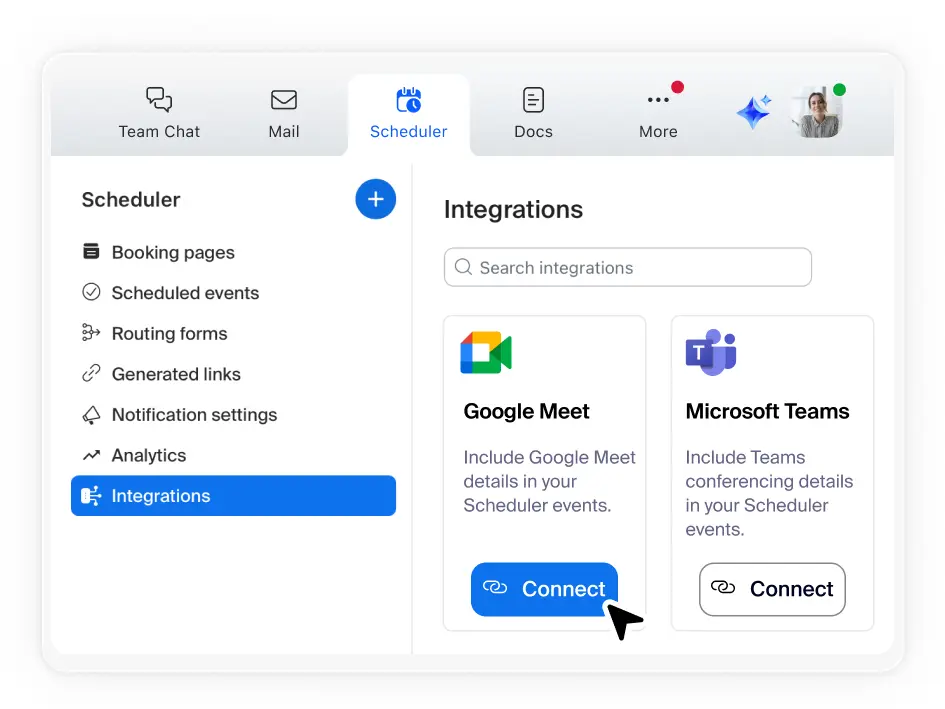
Task: Open Booking pages in sidebar
Action: (x=173, y=252)
